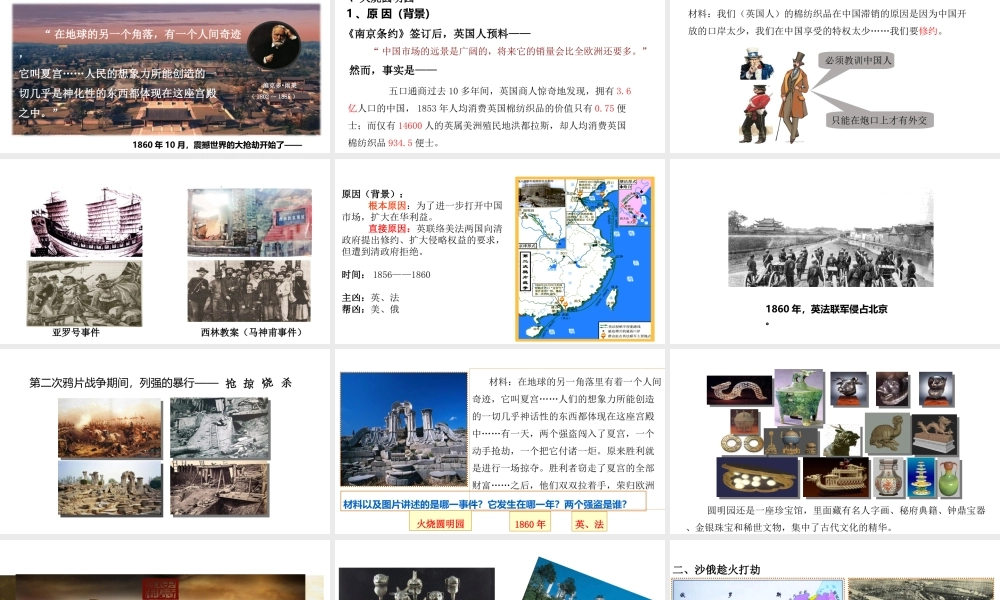Viewport: 1000px width, 600px height.
Task: Click the color photo of stone ruins field
Action: [110, 489]
